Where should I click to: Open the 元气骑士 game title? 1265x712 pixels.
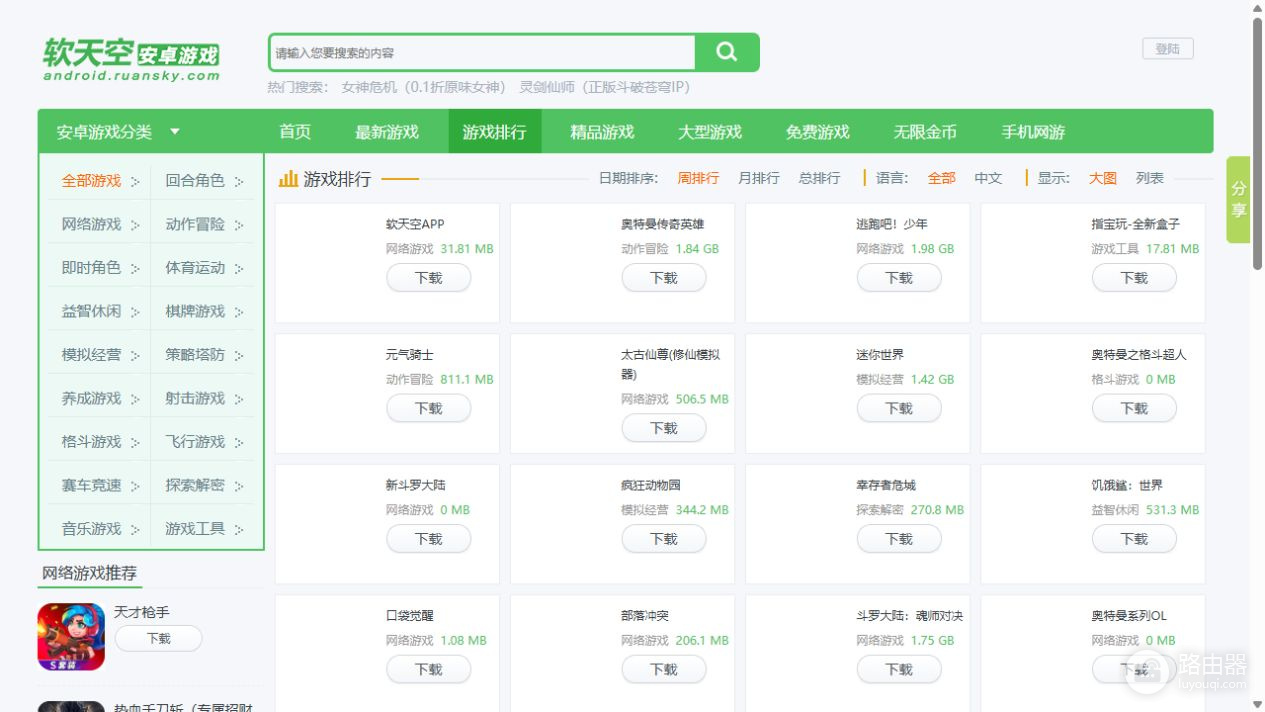point(410,355)
